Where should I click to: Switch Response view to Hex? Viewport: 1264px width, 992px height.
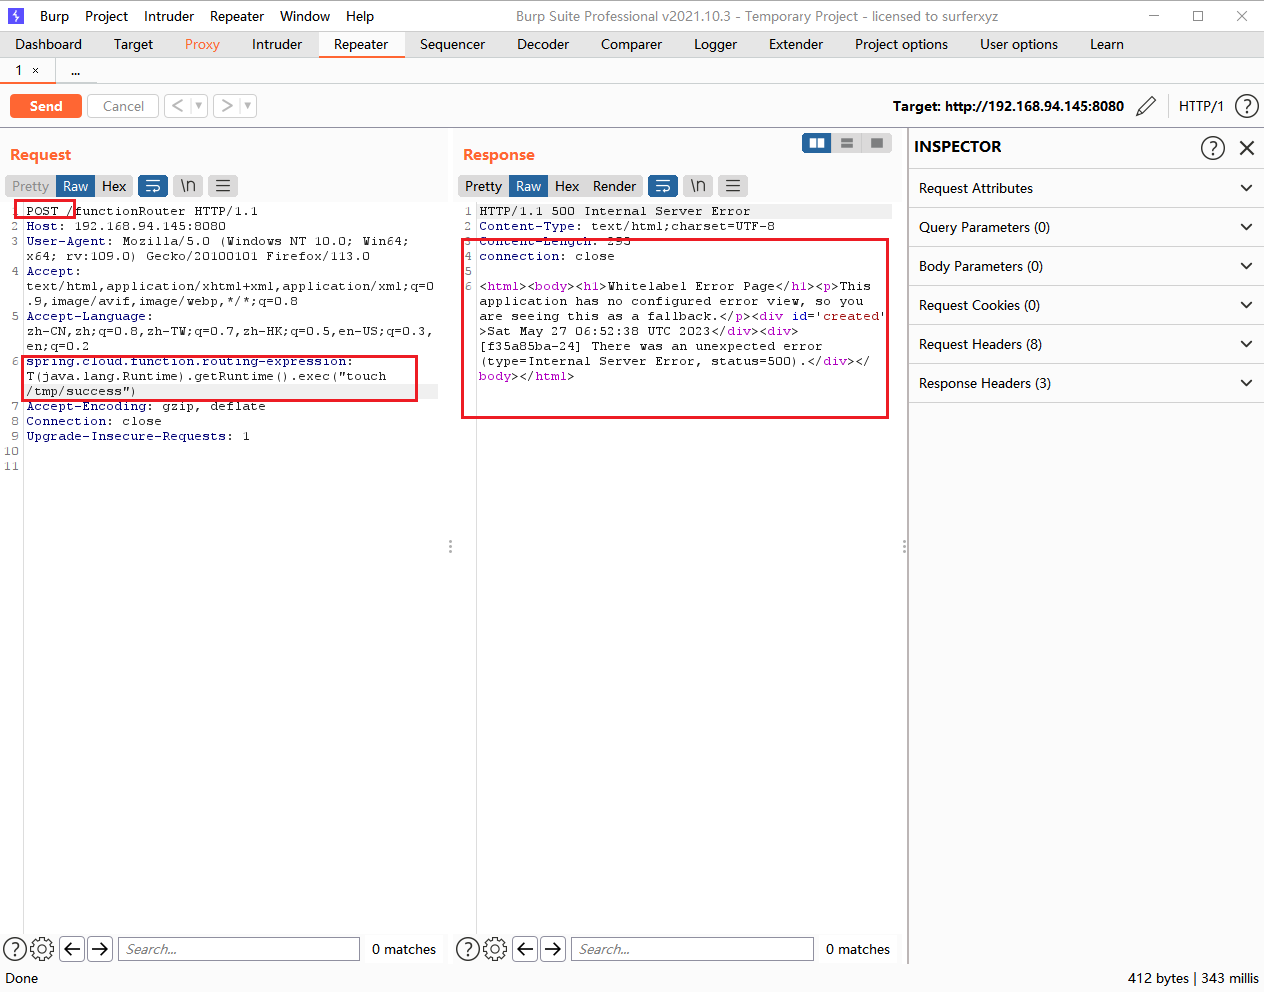(x=567, y=186)
